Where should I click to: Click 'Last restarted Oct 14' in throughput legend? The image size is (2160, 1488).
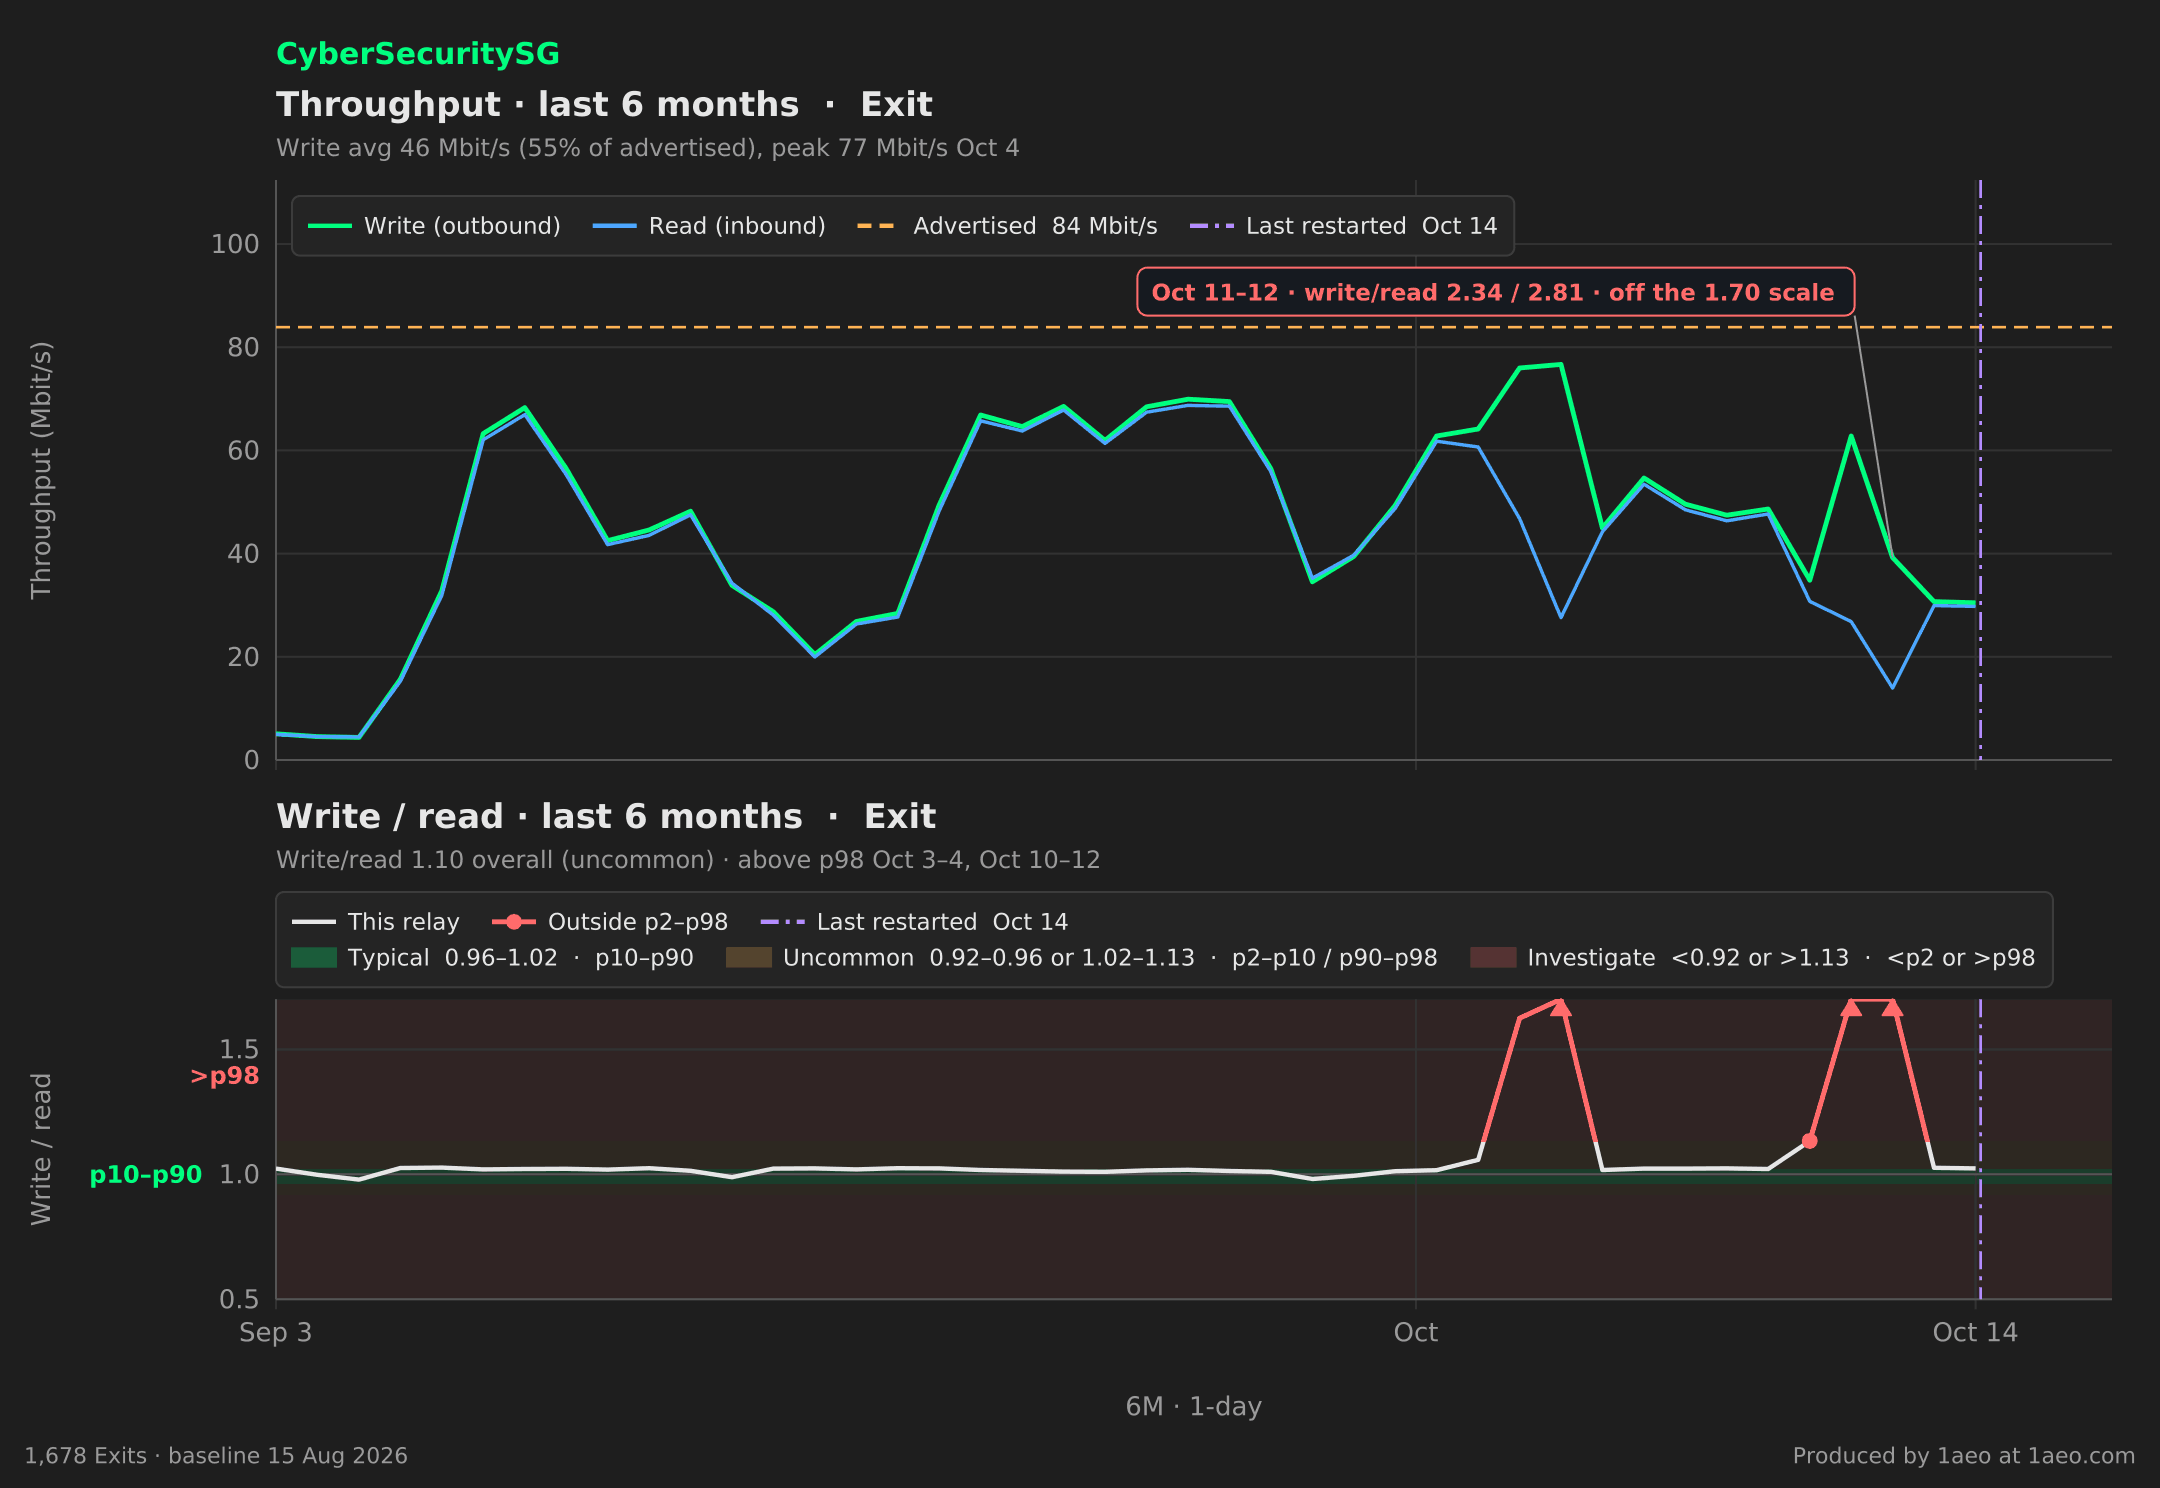[x=1343, y=226]
